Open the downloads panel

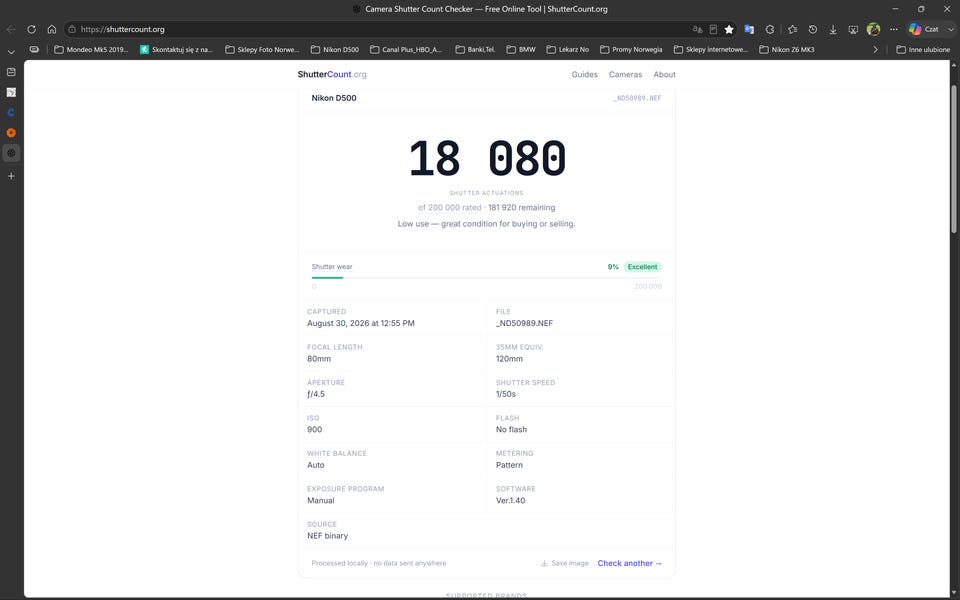833,29
